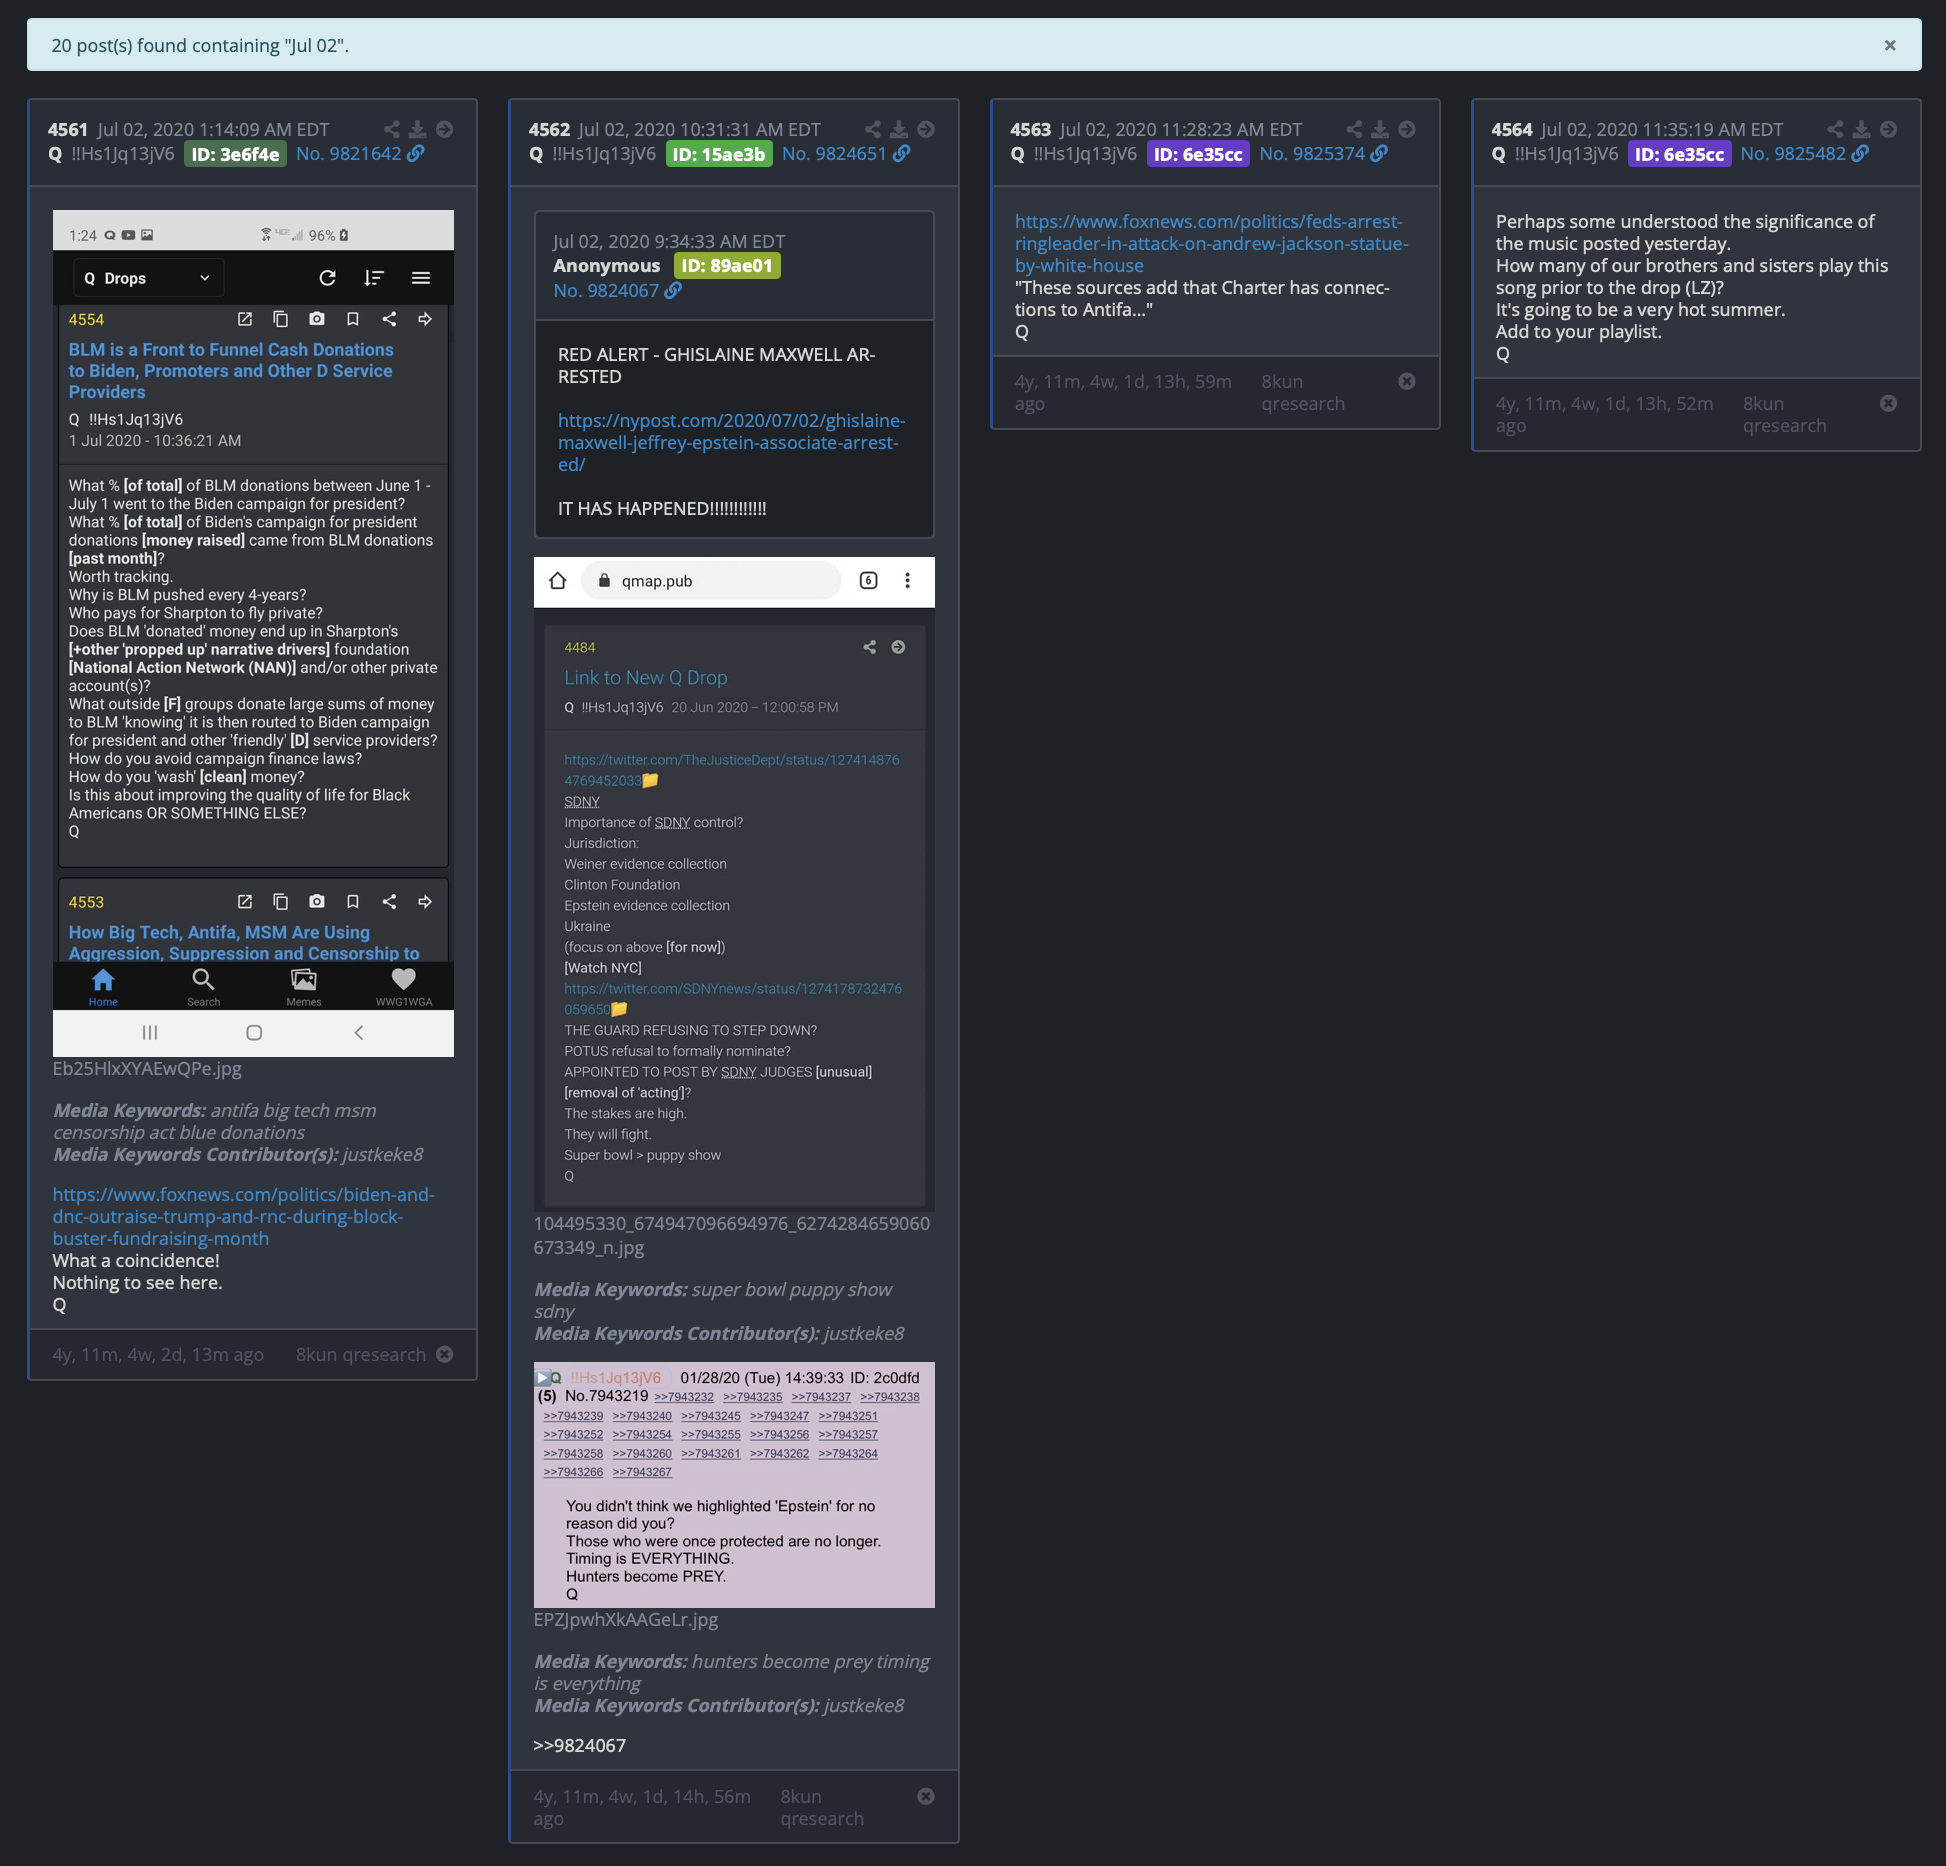Screen dimensions: 1946x1866
Task: Click timestamp Jul 02, 2020 11:28:23 AM EDT
Action: (1181, 129)
